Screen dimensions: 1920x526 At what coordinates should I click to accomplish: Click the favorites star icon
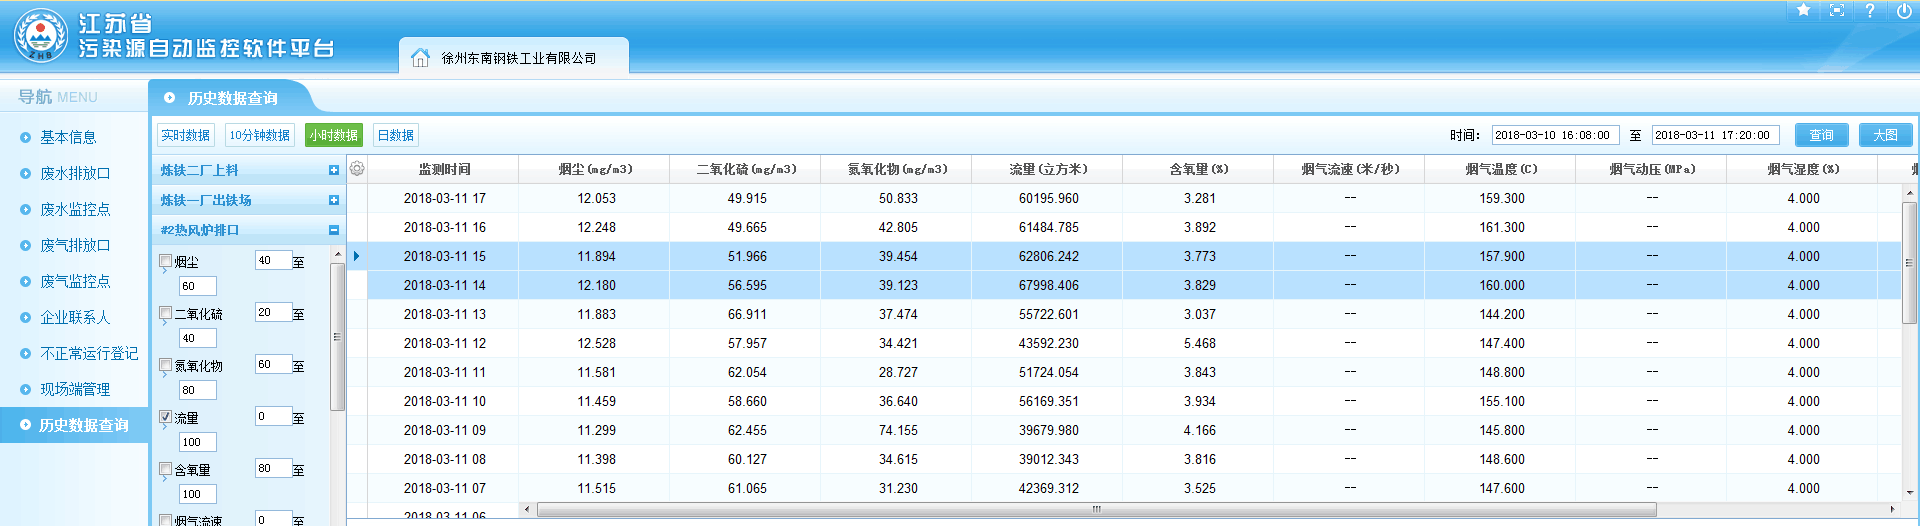pos(1803,10)
